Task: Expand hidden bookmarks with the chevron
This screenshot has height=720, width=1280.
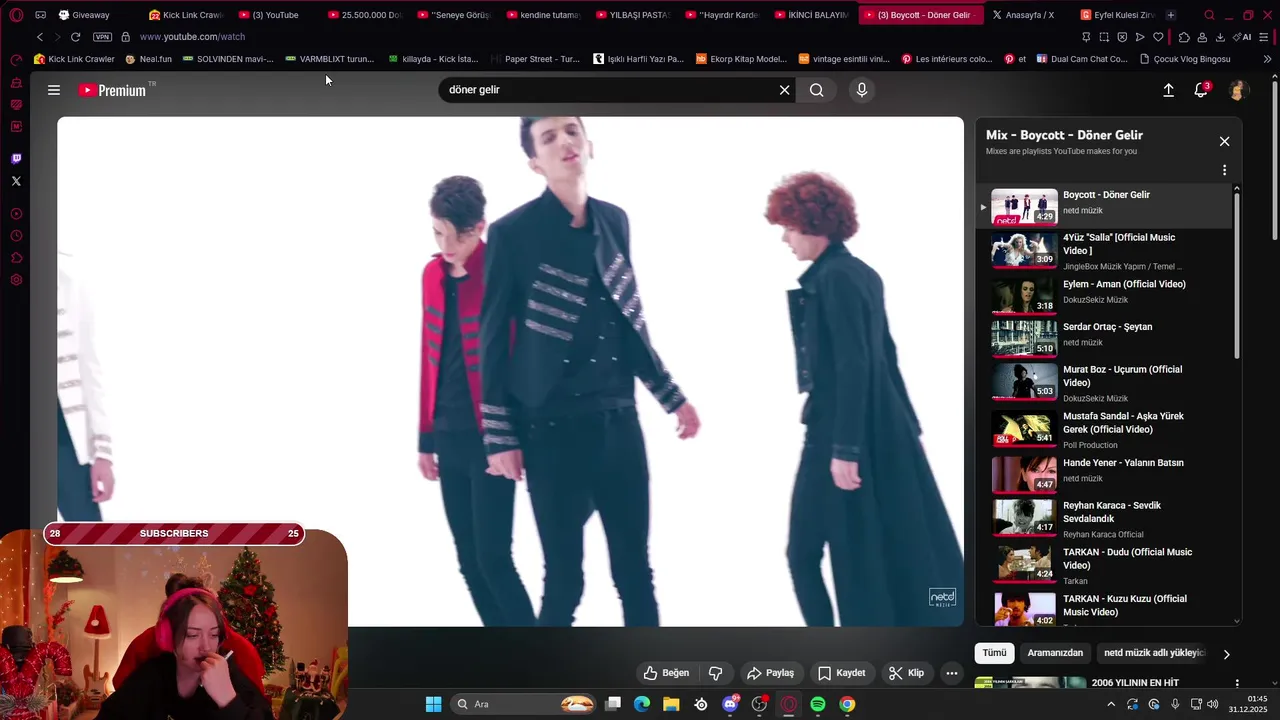Action: [x=1268, y=59]
